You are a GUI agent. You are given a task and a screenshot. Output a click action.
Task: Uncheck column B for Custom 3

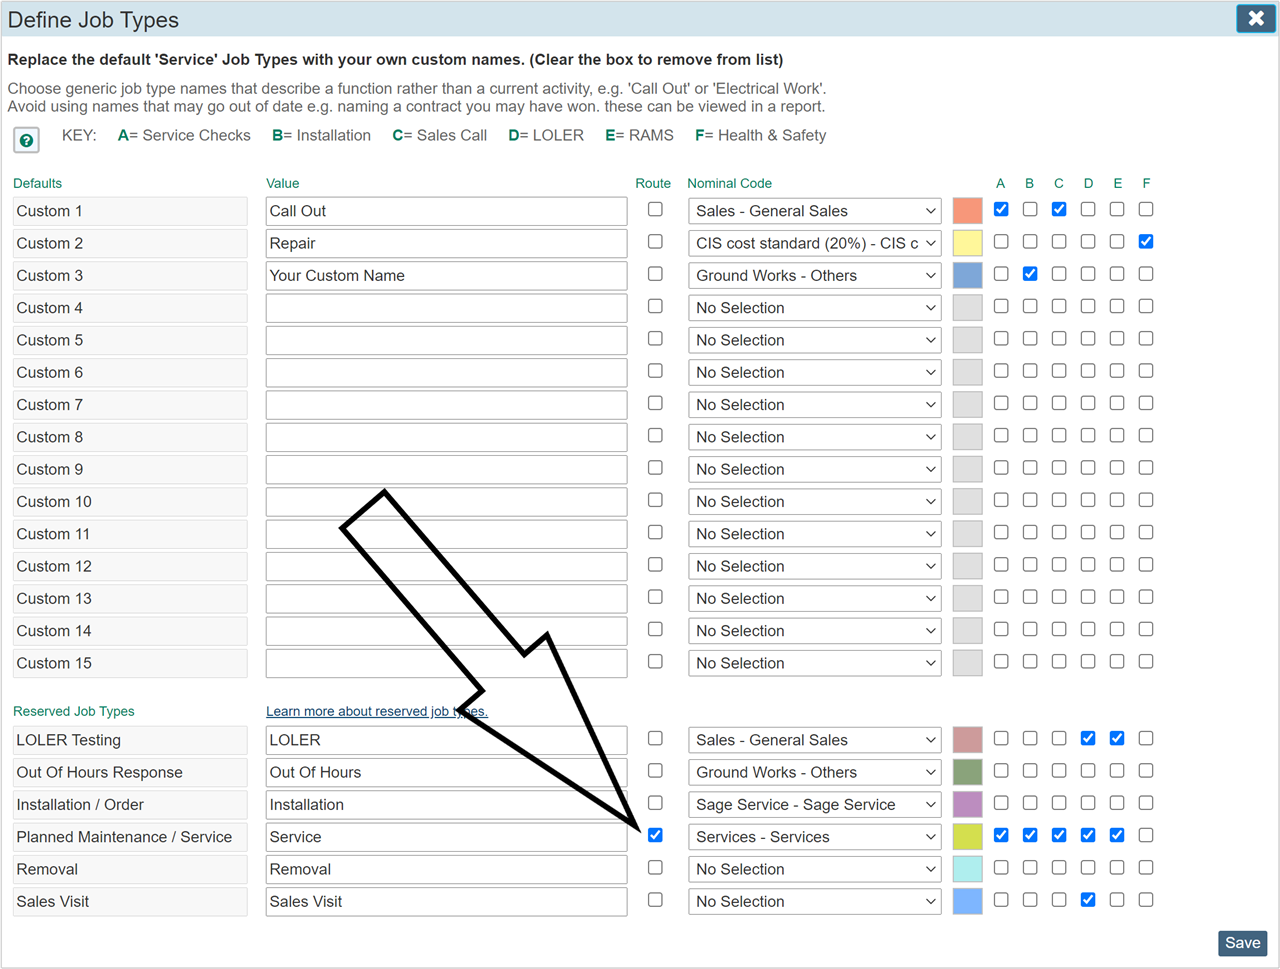coord(1030,273)
